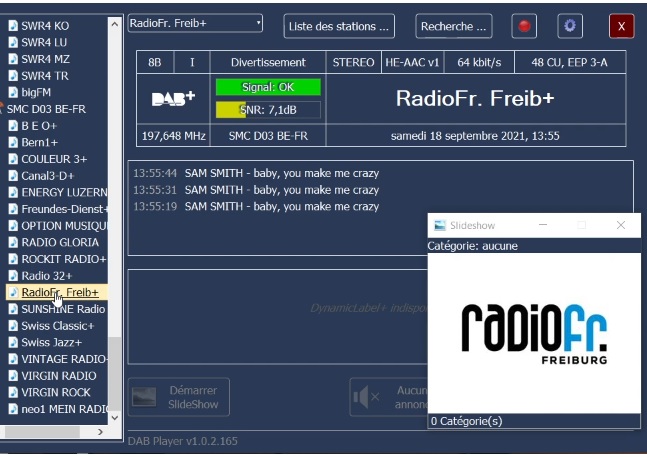647x457 pixels.
Task: Select SWR4 MZ station
Action: tap(45, 59)
